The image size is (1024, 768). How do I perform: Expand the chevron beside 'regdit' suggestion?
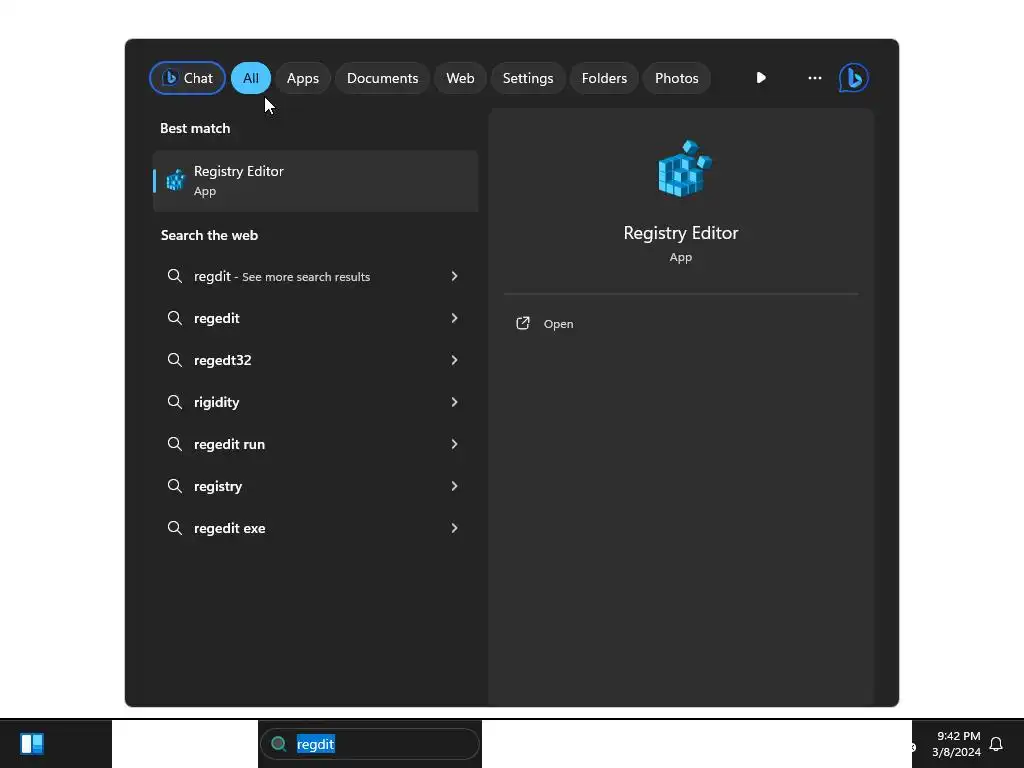coord(455,276)
